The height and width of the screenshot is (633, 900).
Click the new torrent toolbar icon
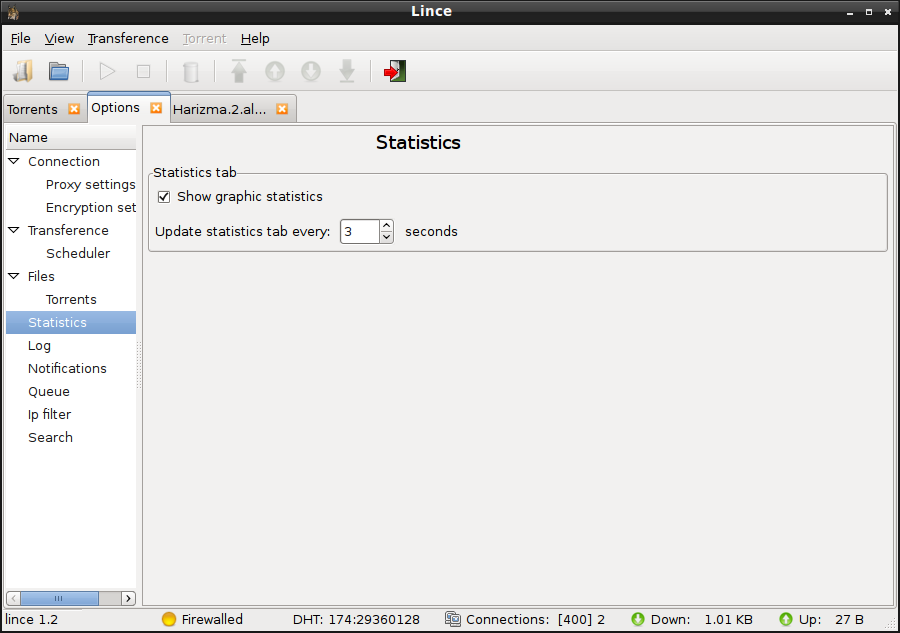pyautogui.click(x=23, y=71)
